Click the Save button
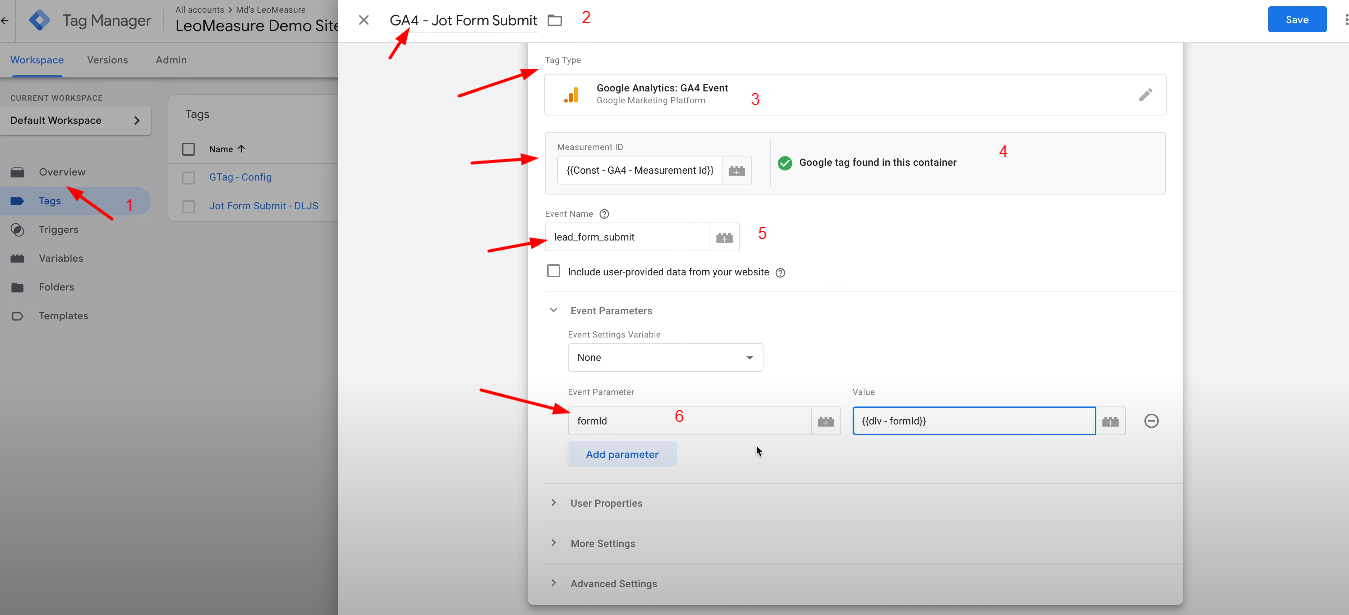Screen dimensions: 1349x615 click(1296, 18)
